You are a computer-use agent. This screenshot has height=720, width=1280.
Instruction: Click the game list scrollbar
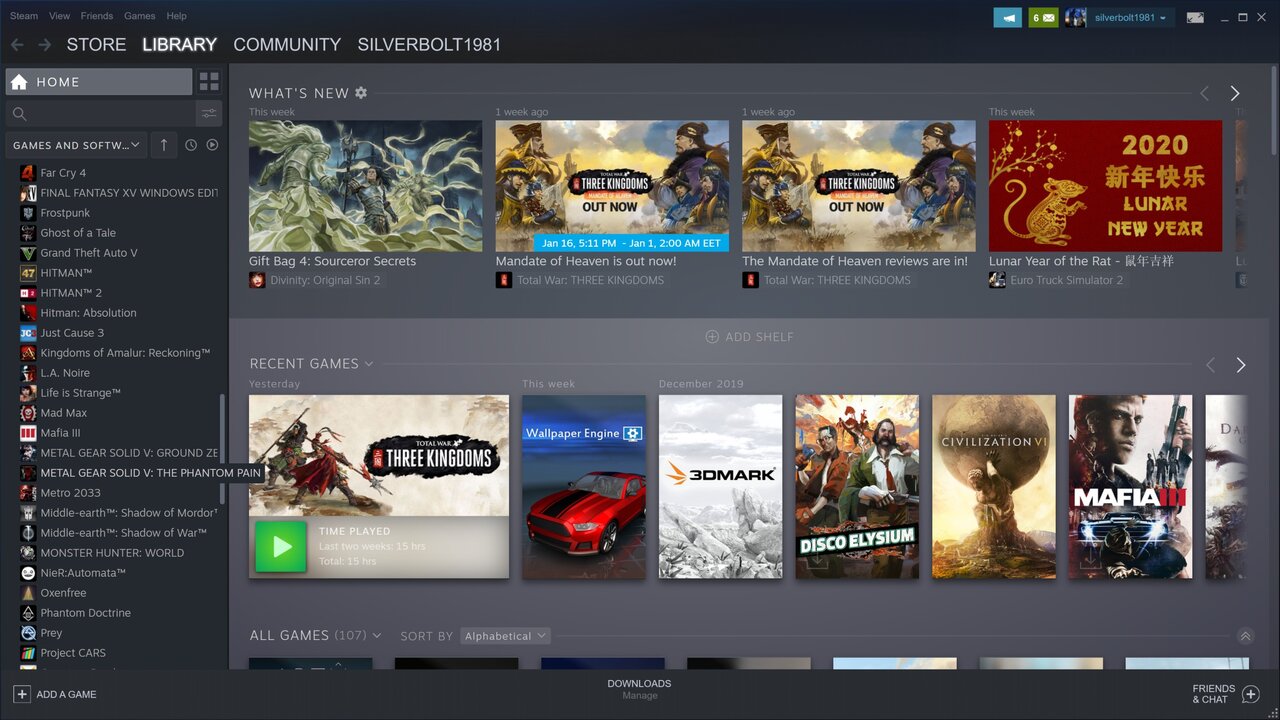tap(222, 448)
